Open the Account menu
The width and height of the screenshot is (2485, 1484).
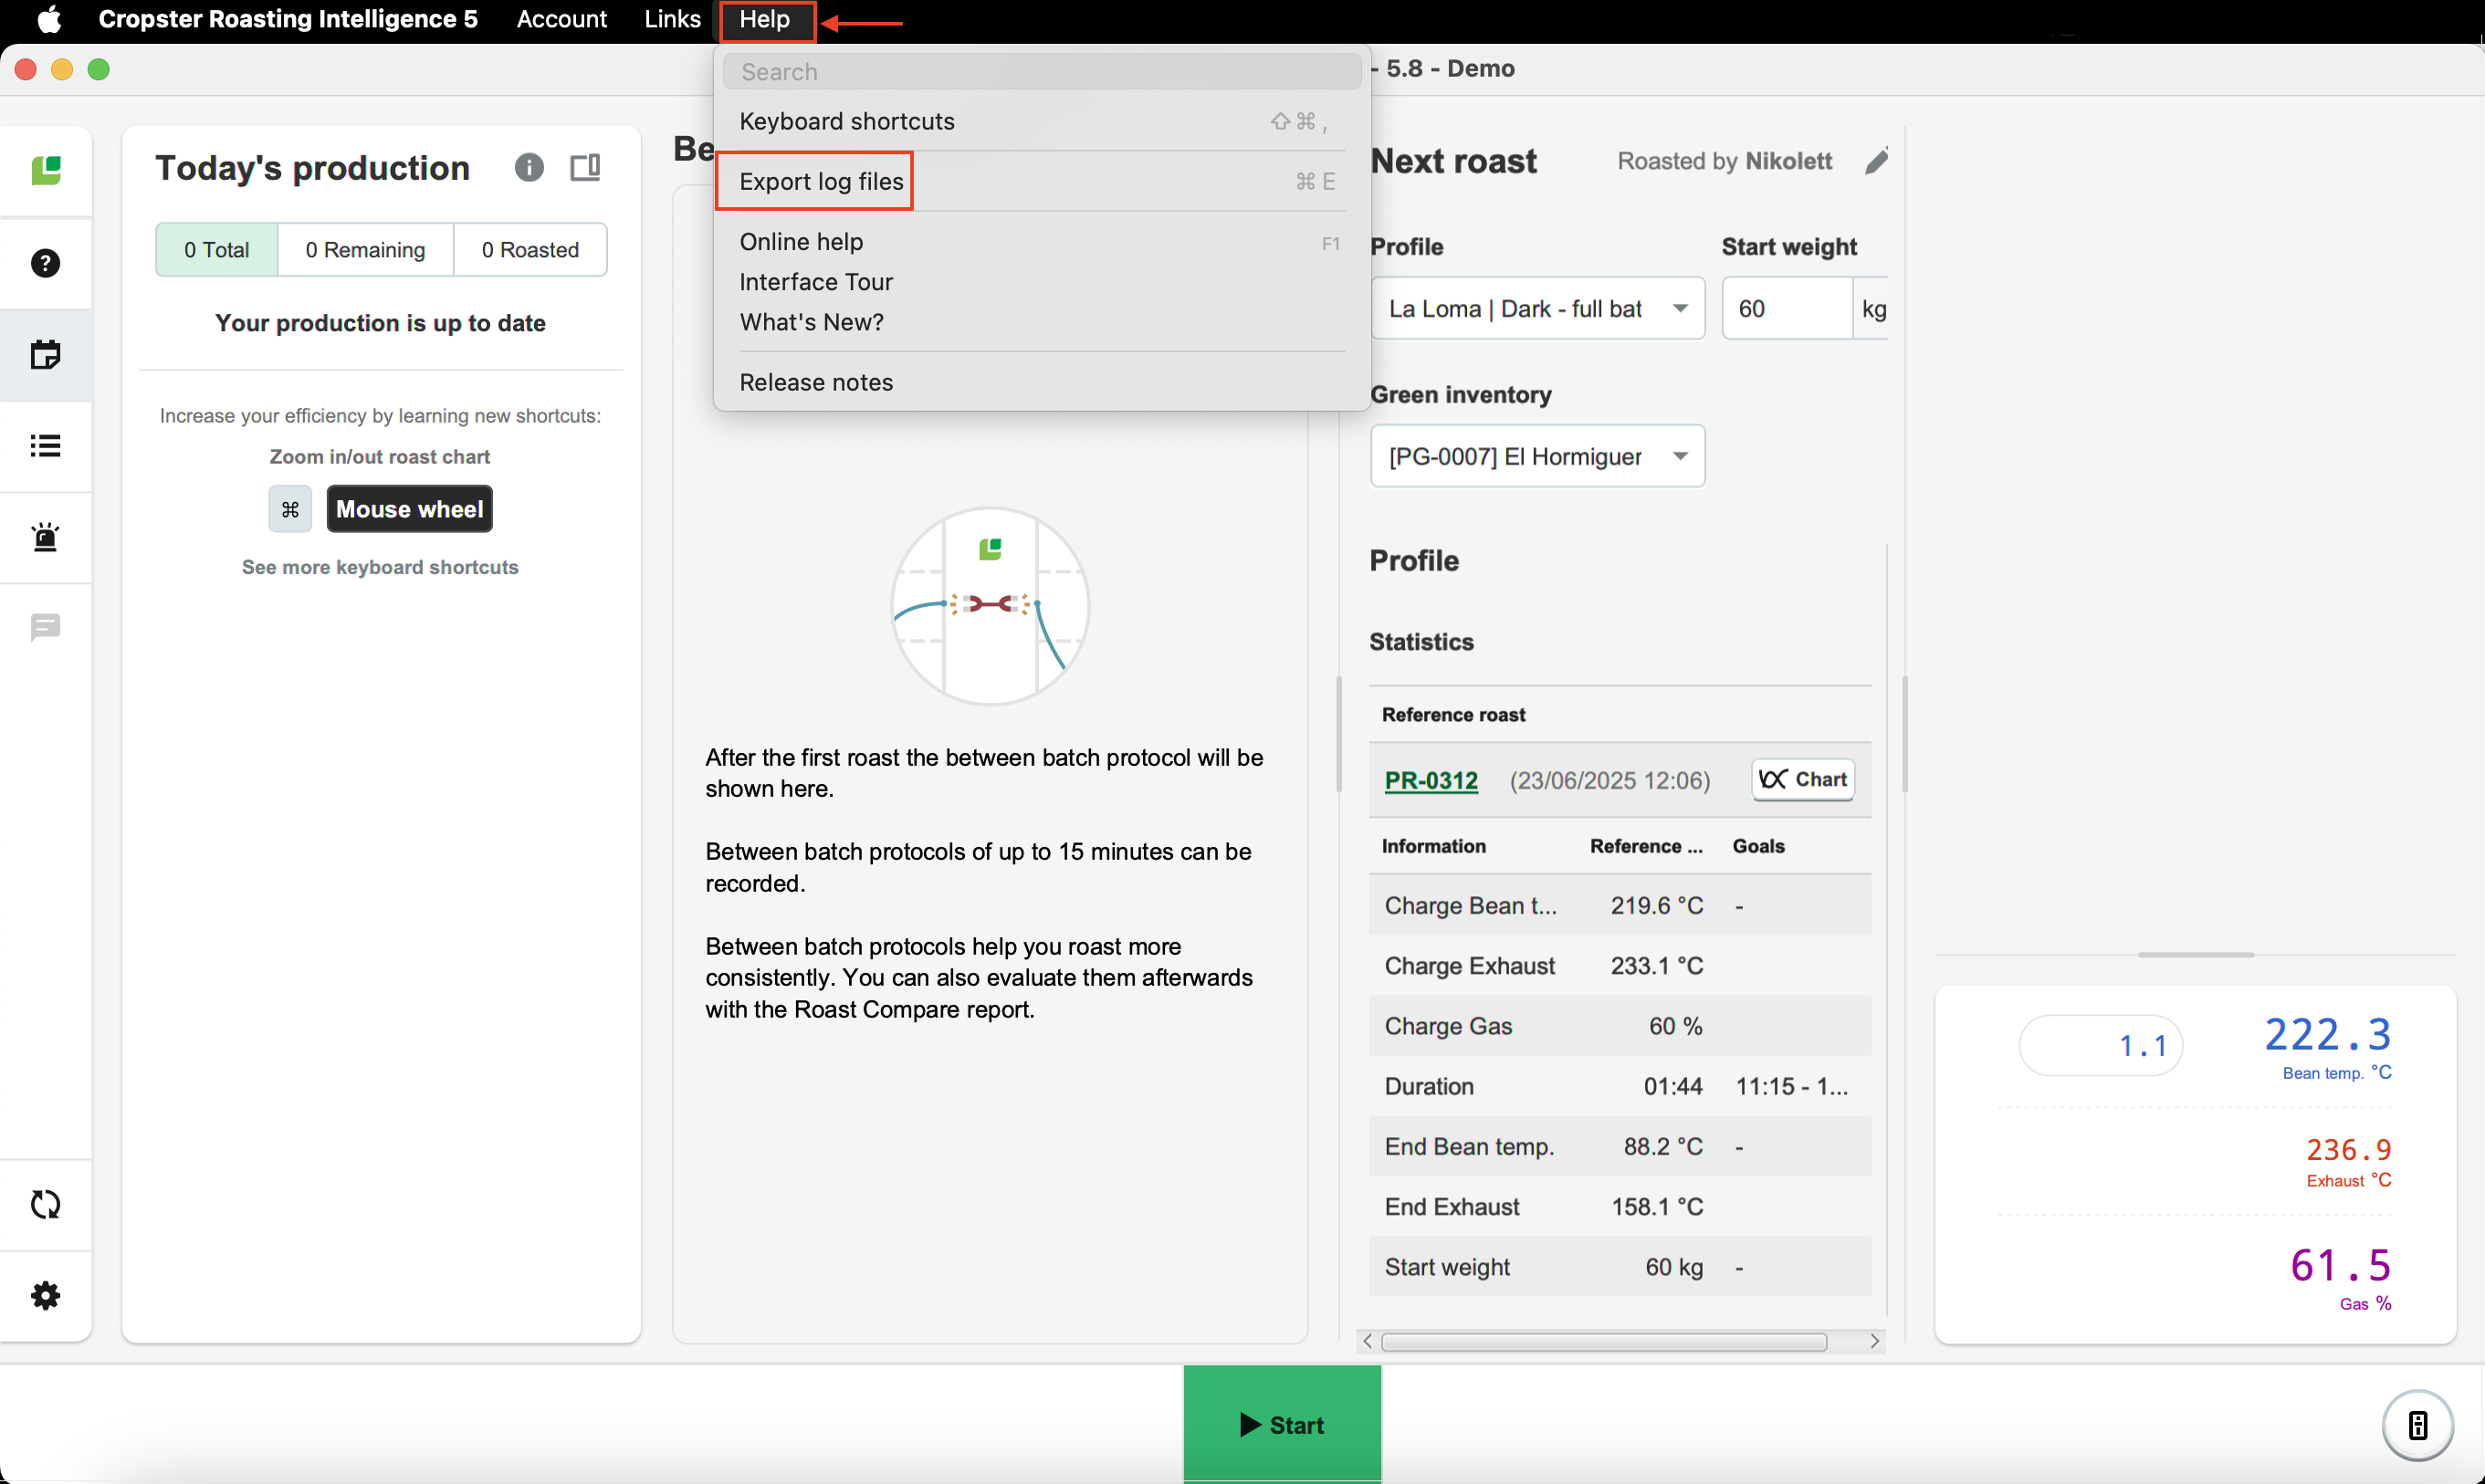562,19
